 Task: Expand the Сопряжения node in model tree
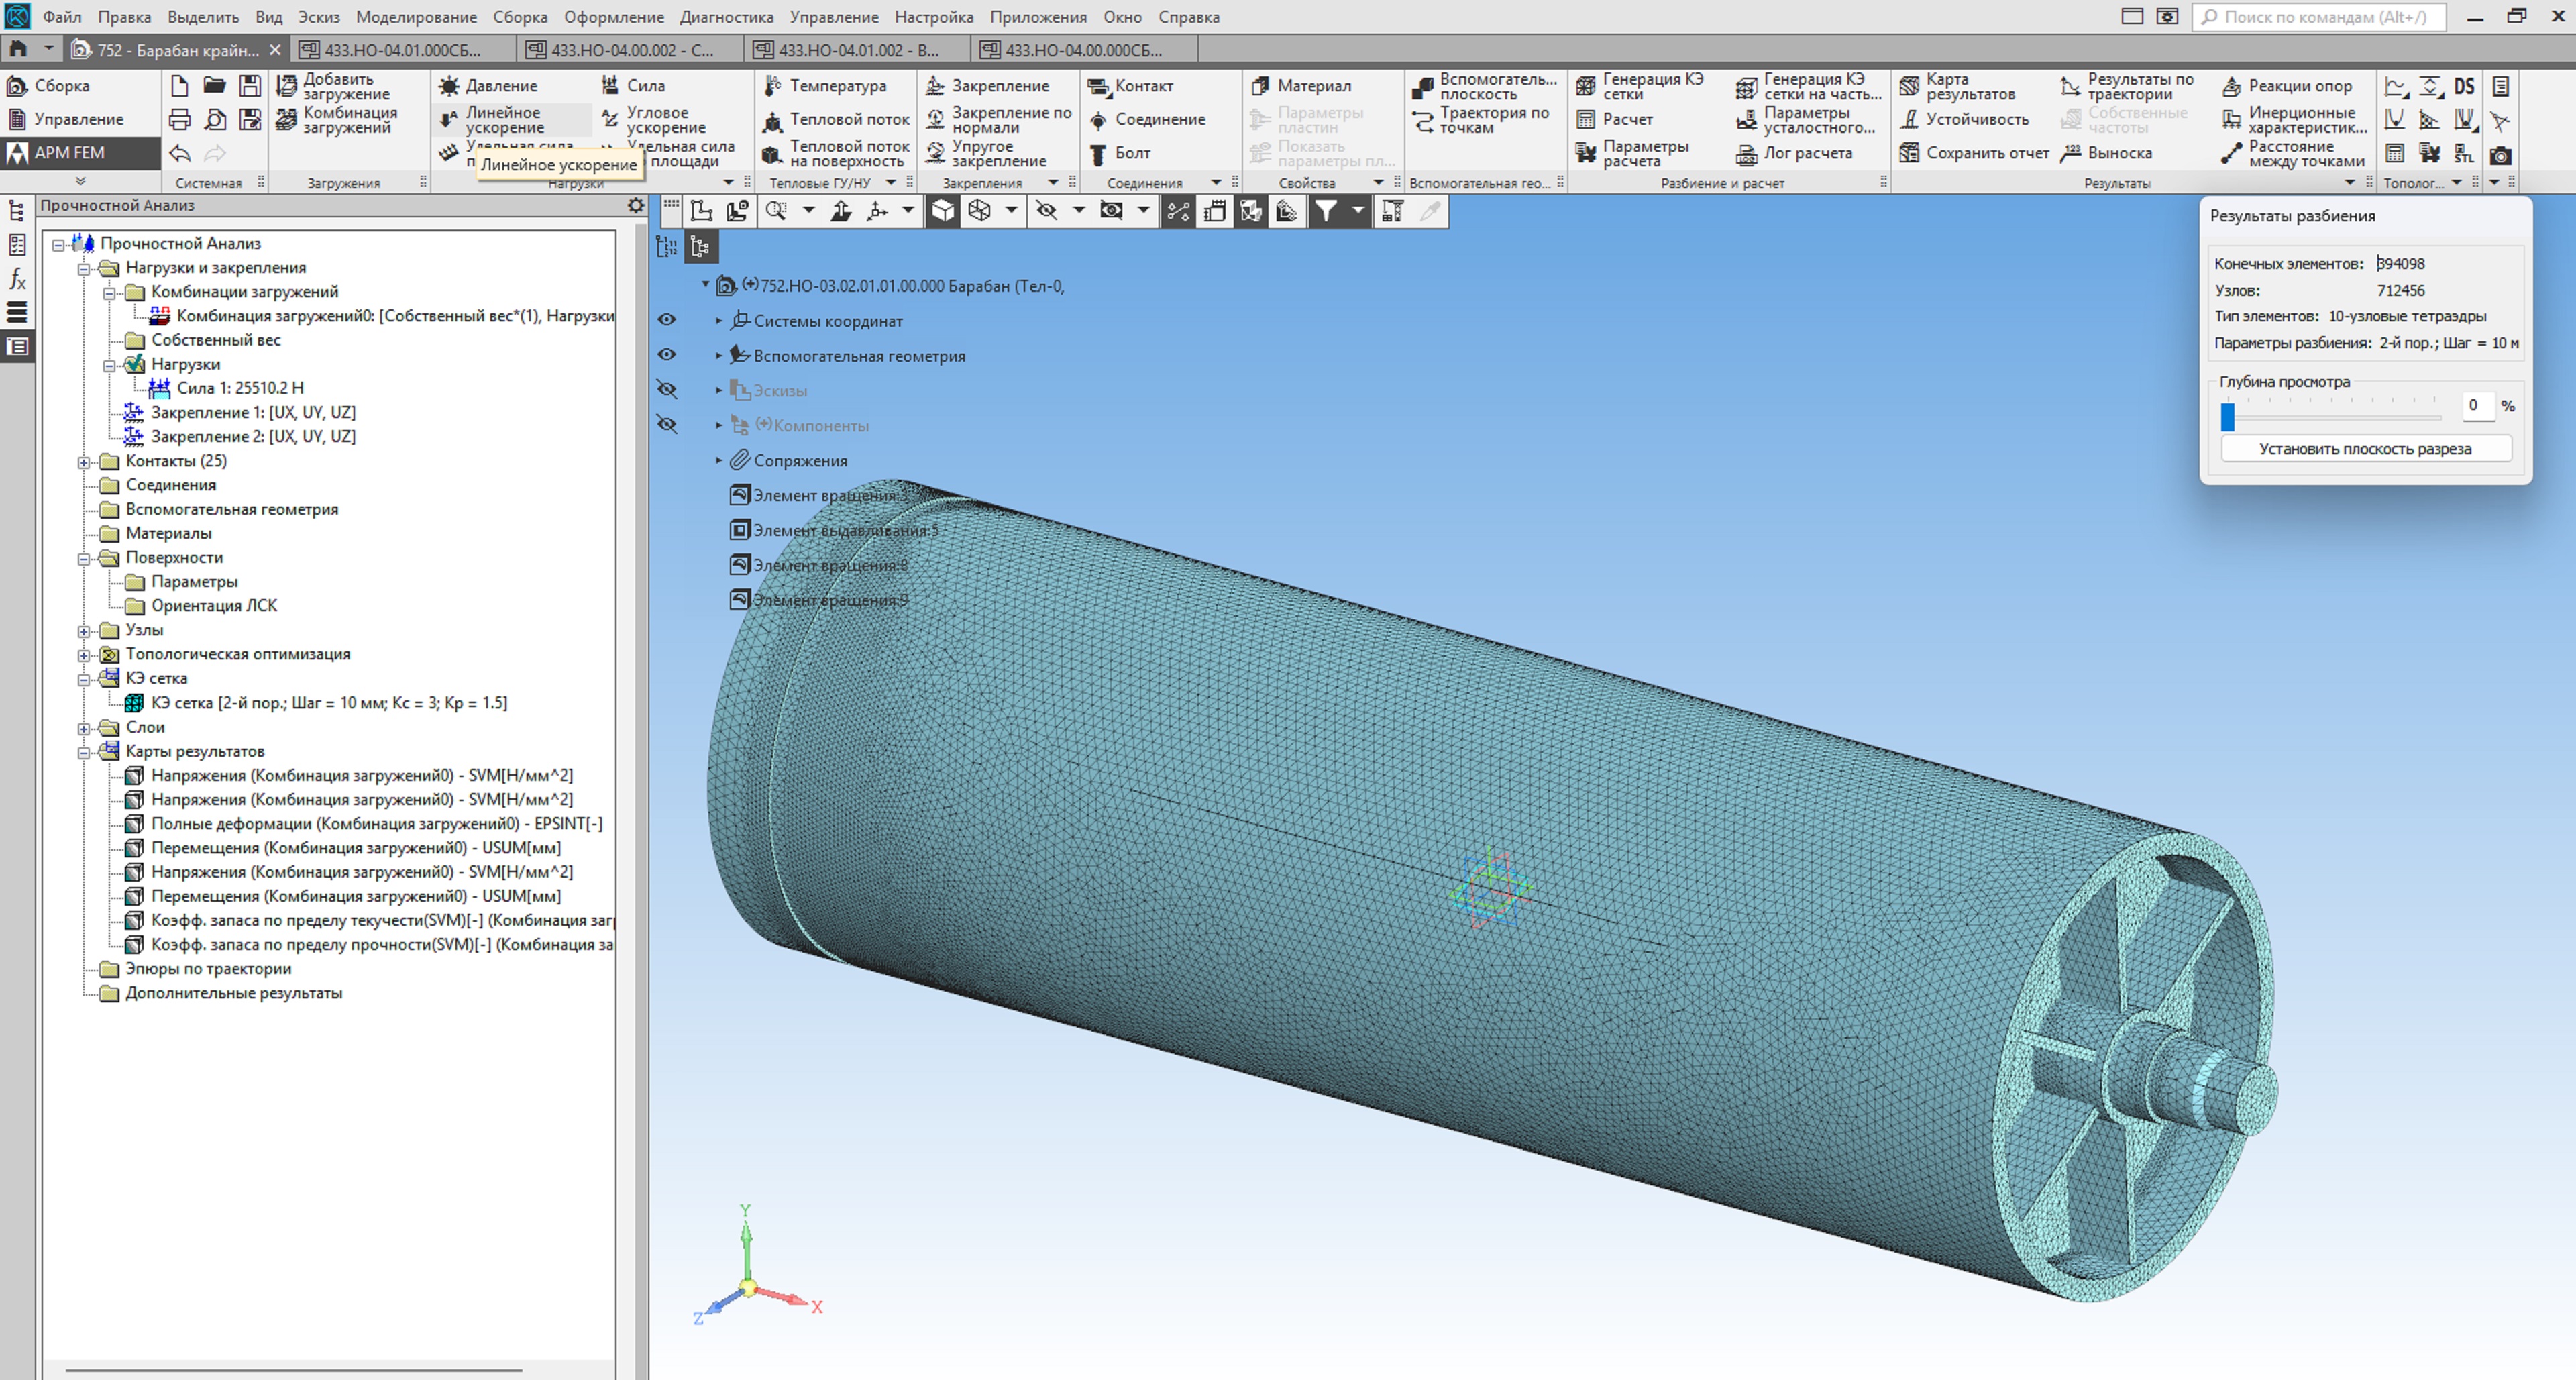point(718,460)
